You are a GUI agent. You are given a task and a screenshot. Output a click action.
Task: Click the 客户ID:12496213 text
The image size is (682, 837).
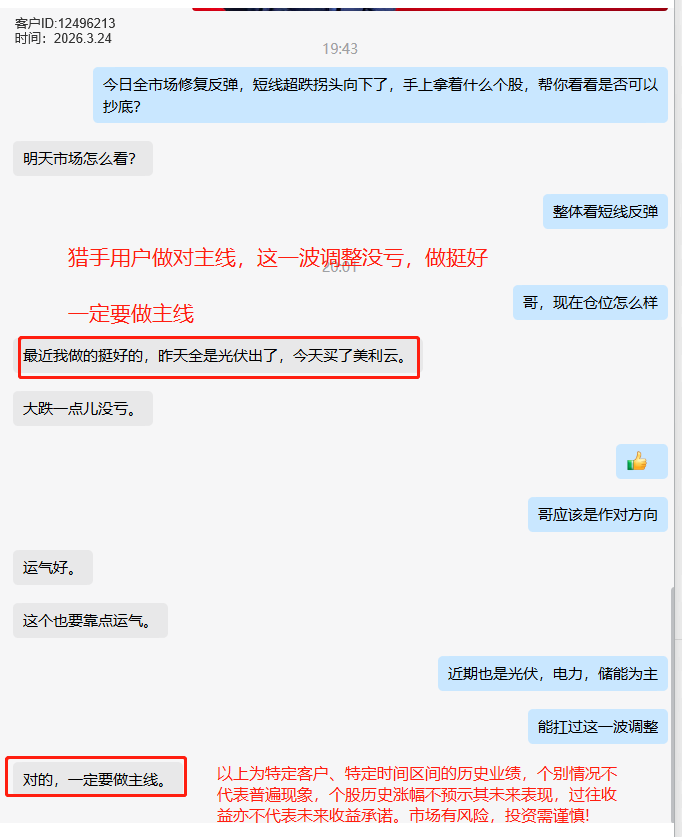pyautogui.click(x=65, y=23)
